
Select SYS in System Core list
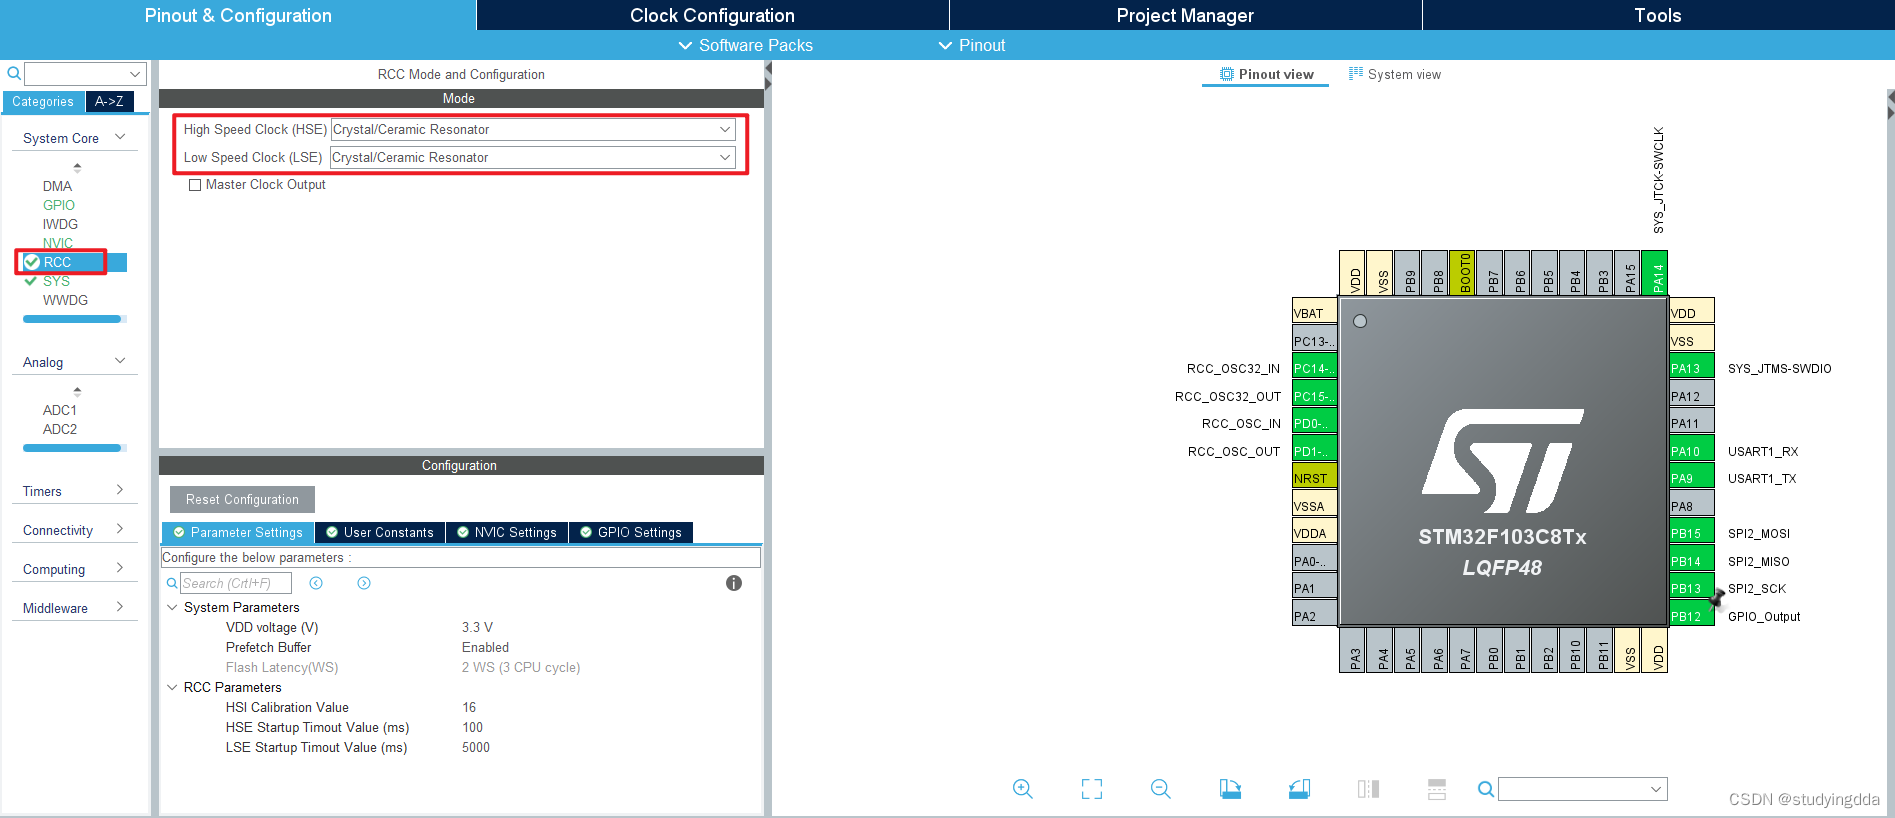click(x=56, y=281)
